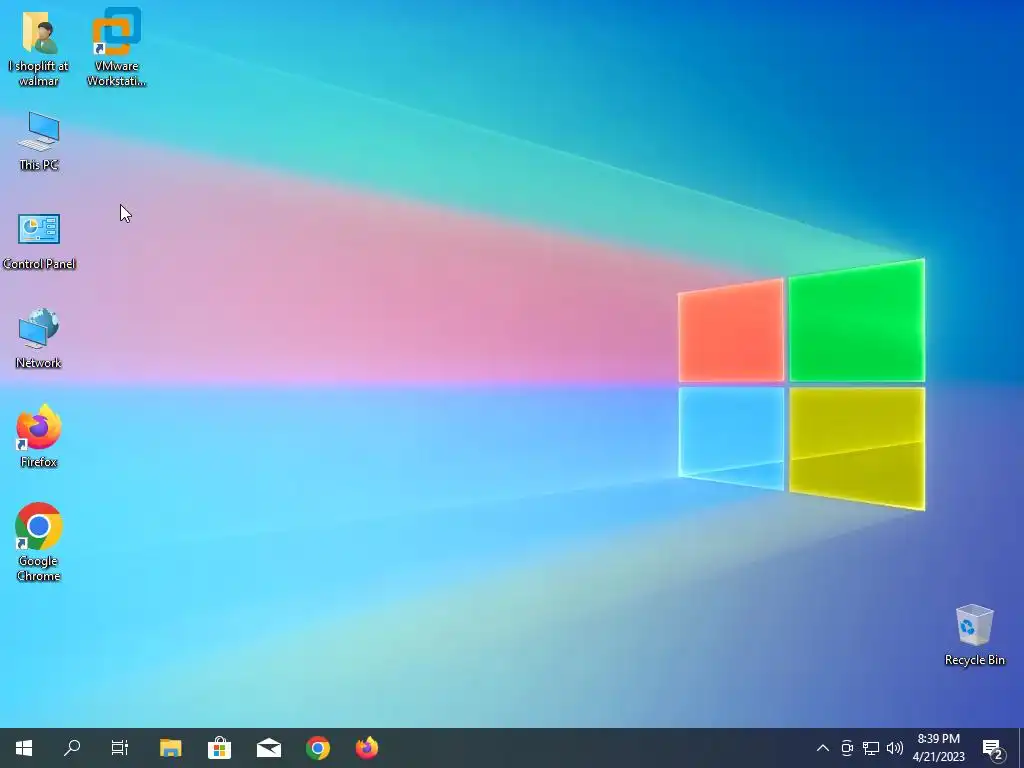The image size is (1024, 768).
Task: Launch Firefox from the taskbar
Action: [x=366, y=748]
